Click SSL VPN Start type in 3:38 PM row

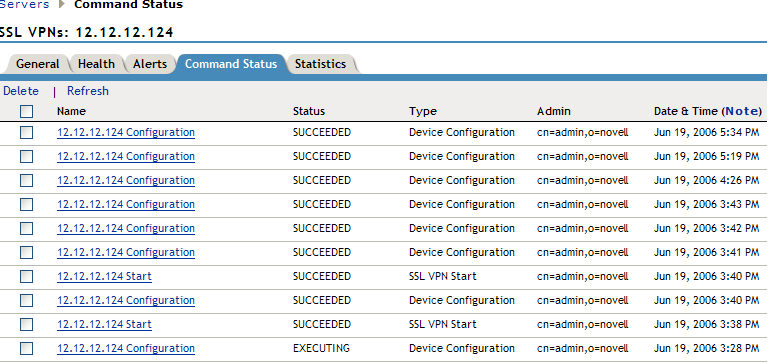[x=443, y=324]
